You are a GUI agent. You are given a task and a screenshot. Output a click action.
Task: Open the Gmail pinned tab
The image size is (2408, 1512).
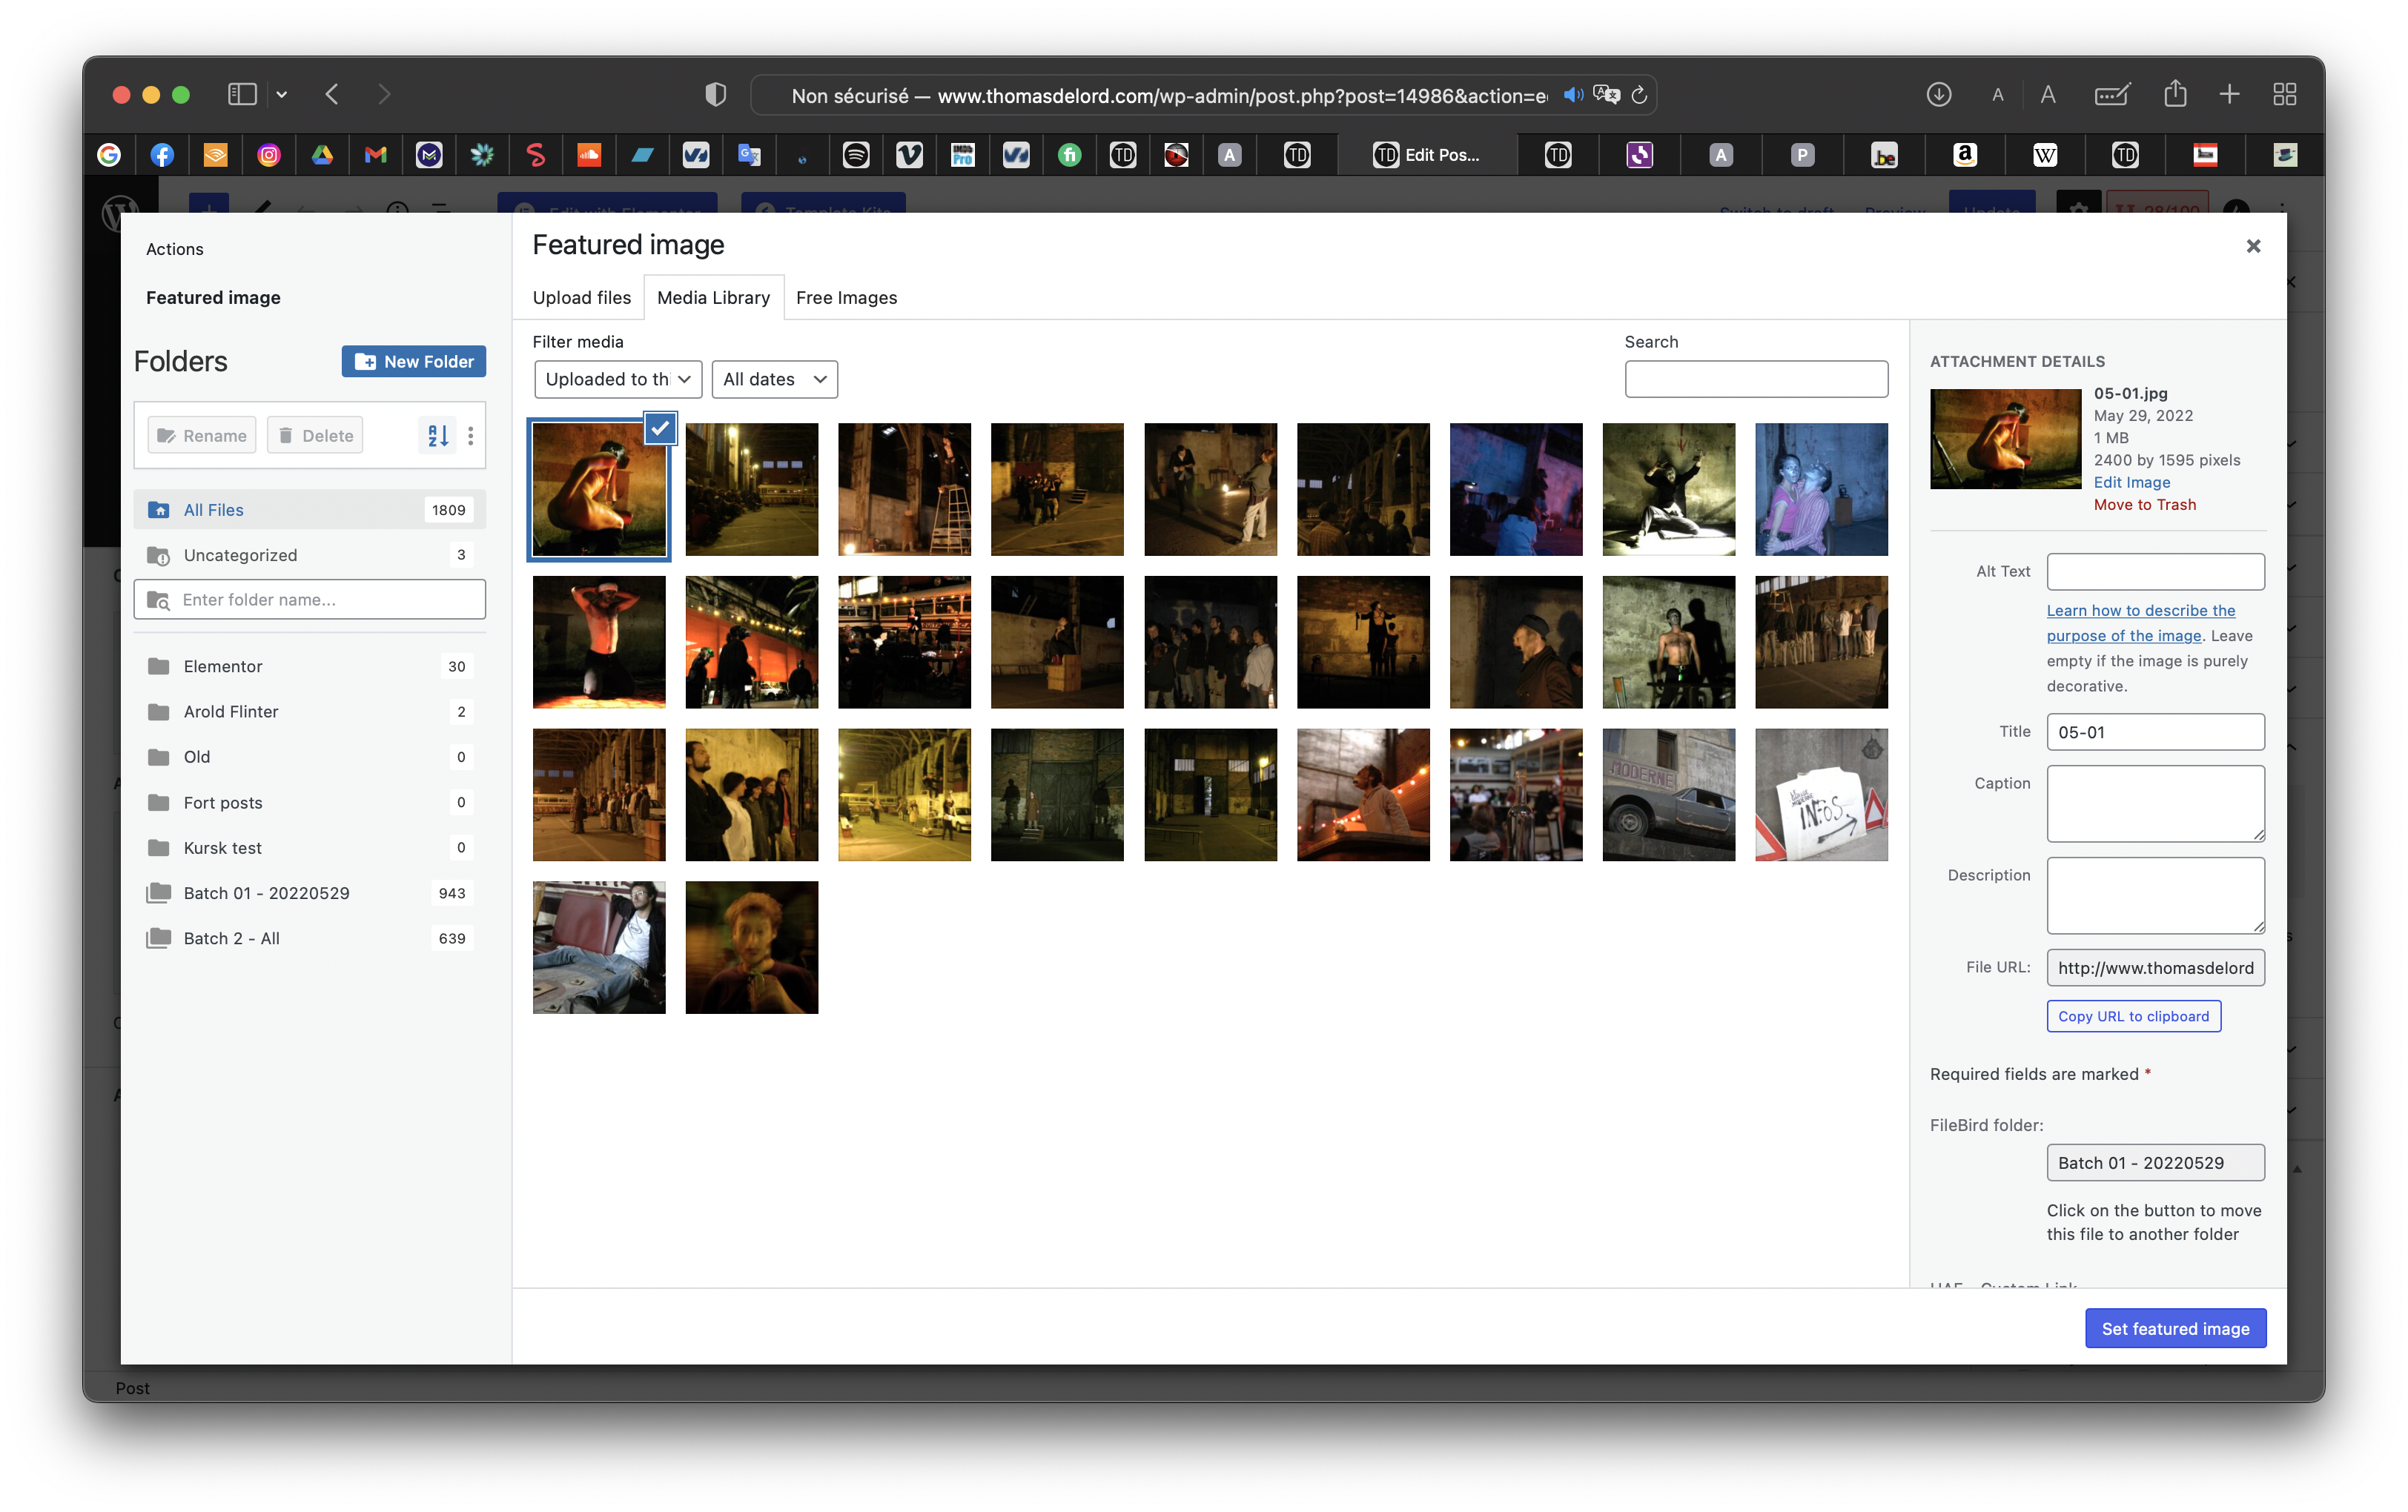click(376, 155)
